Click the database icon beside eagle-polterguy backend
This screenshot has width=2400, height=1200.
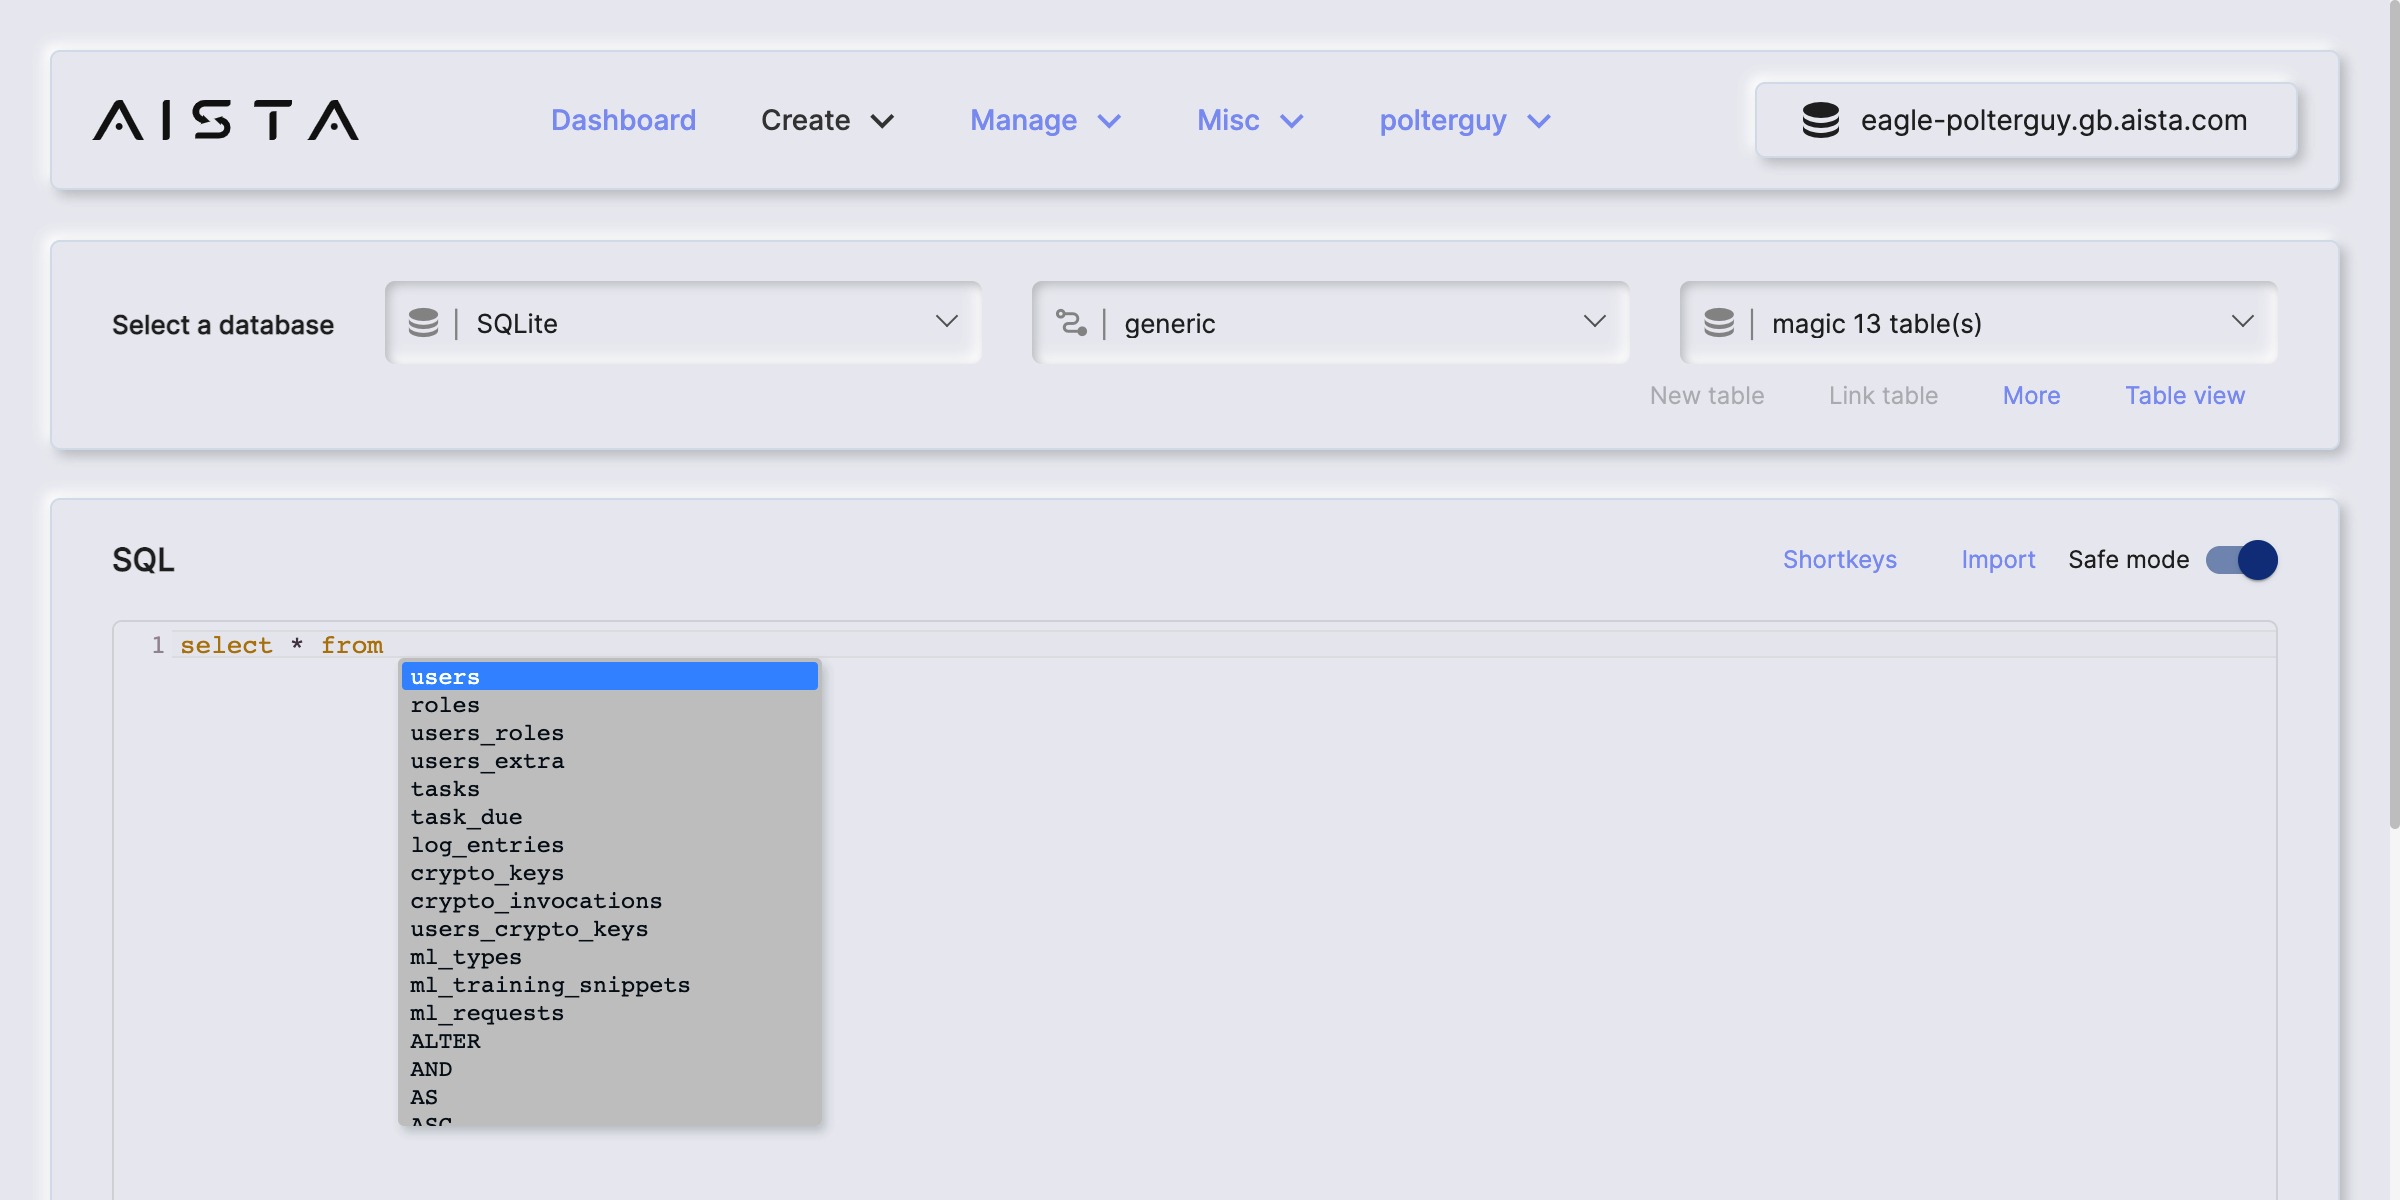(x=1820, y=120)
